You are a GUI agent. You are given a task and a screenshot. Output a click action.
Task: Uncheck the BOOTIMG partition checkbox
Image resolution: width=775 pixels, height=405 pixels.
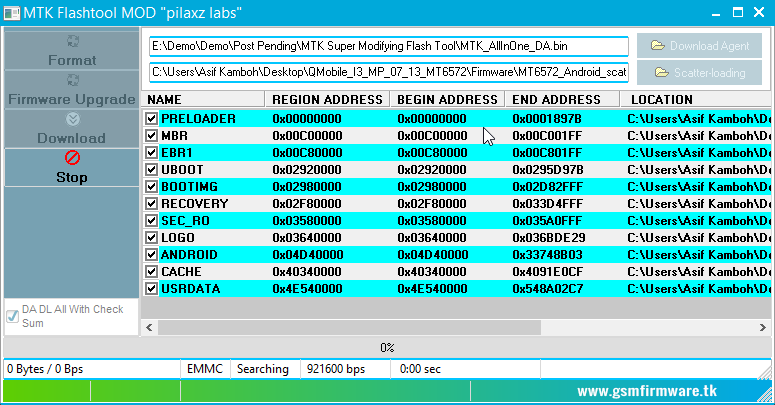click(151, 186)
